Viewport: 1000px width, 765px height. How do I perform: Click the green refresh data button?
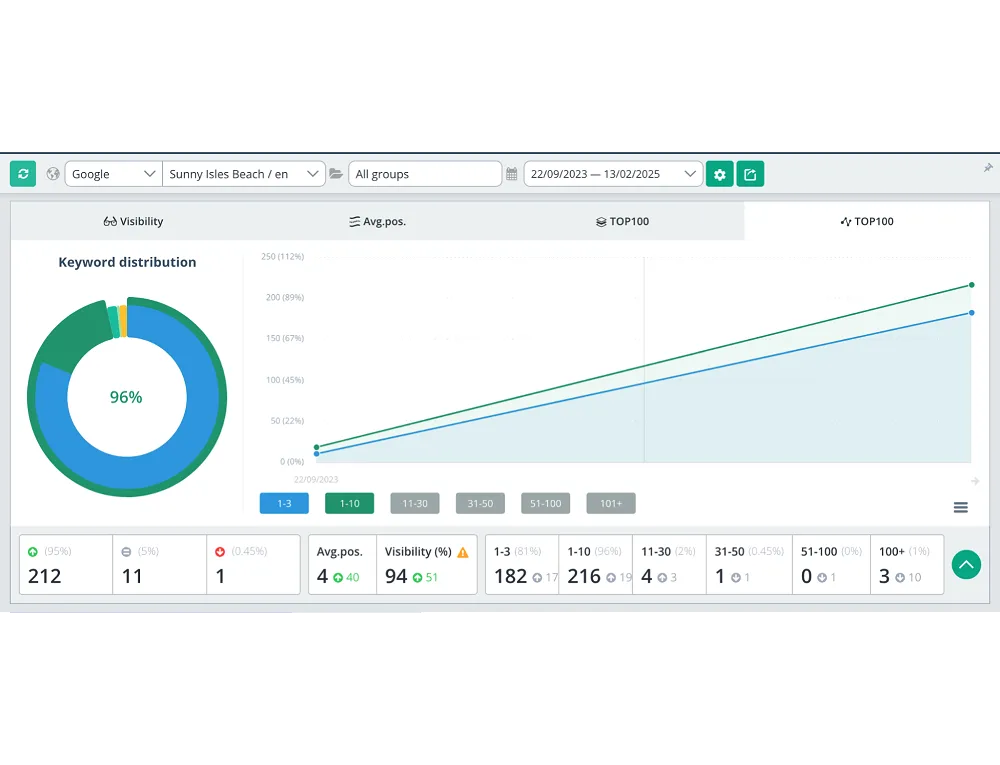click(23, 174)
